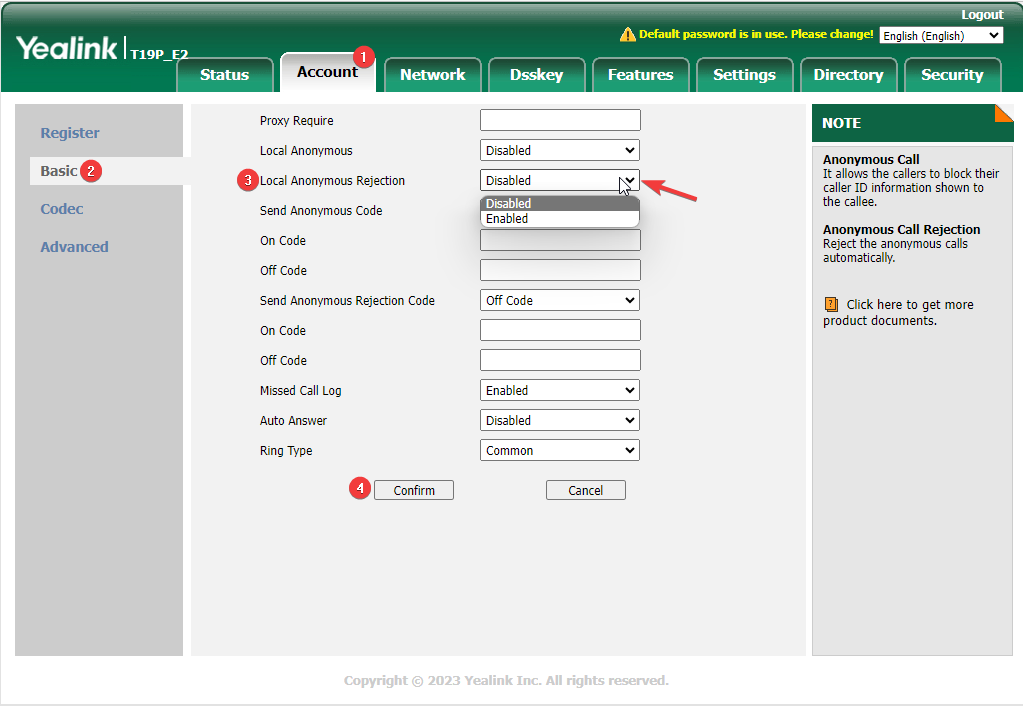Open the Dsskey tab
The height and width of the screenshot is (706, 1023).
(x=536, y=75)
